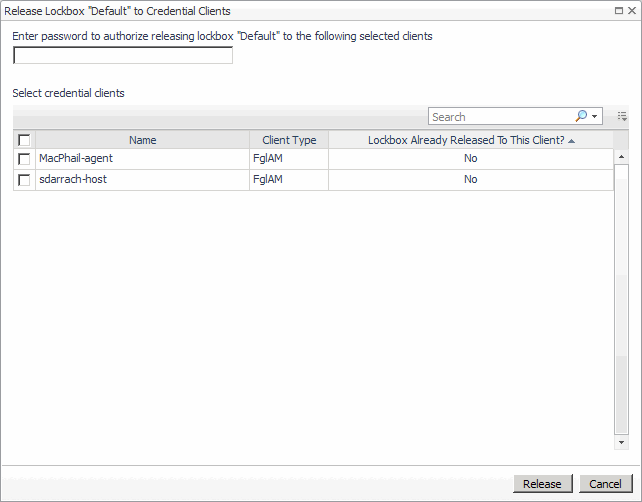Check the sdarrach-host client checkbox
The height and width of the screenshot is (502, 642).
point(24,180)
